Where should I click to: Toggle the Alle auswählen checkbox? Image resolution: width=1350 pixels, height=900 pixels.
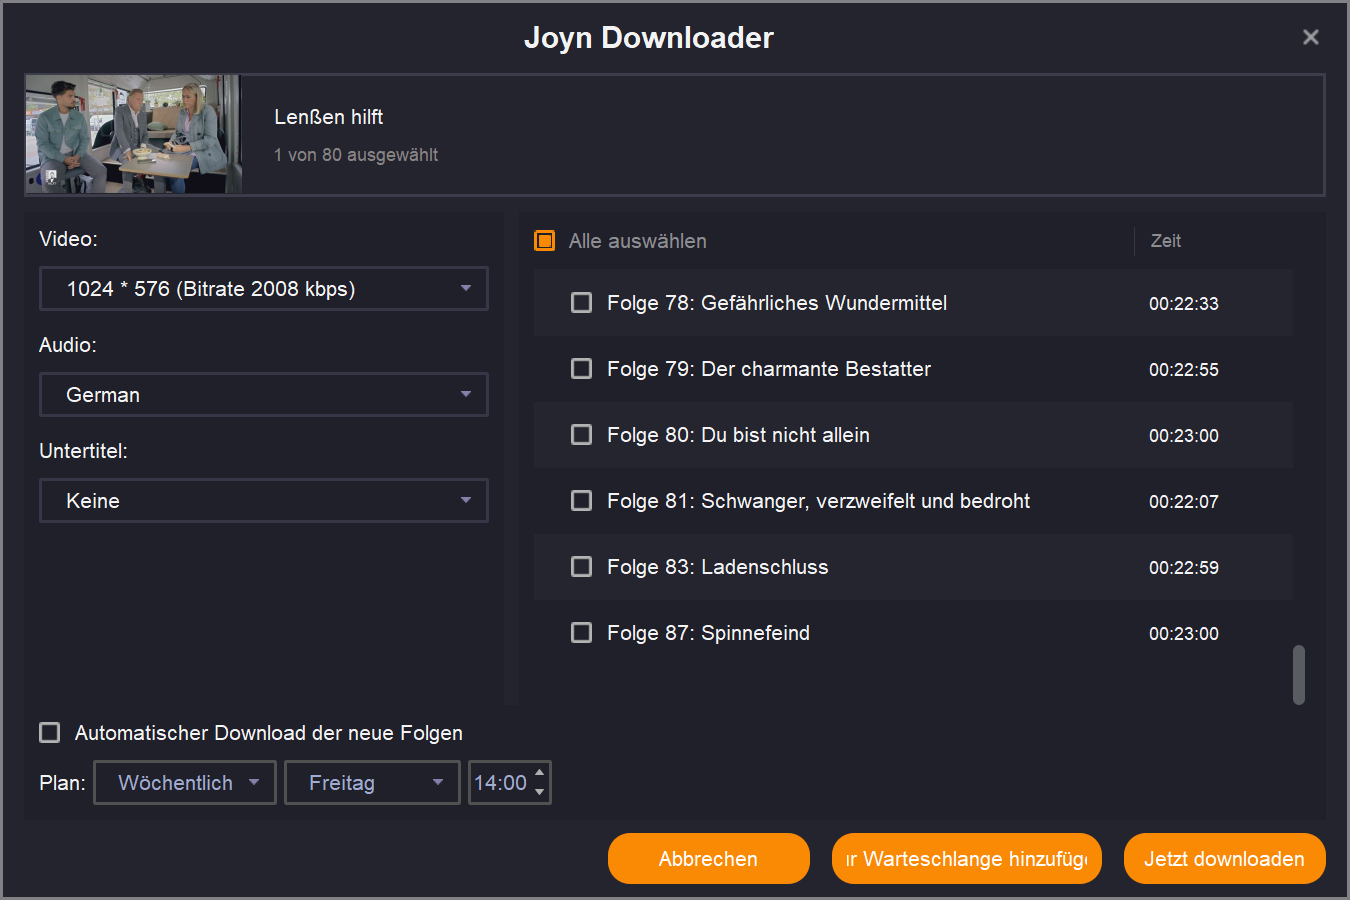click(545, 241)
